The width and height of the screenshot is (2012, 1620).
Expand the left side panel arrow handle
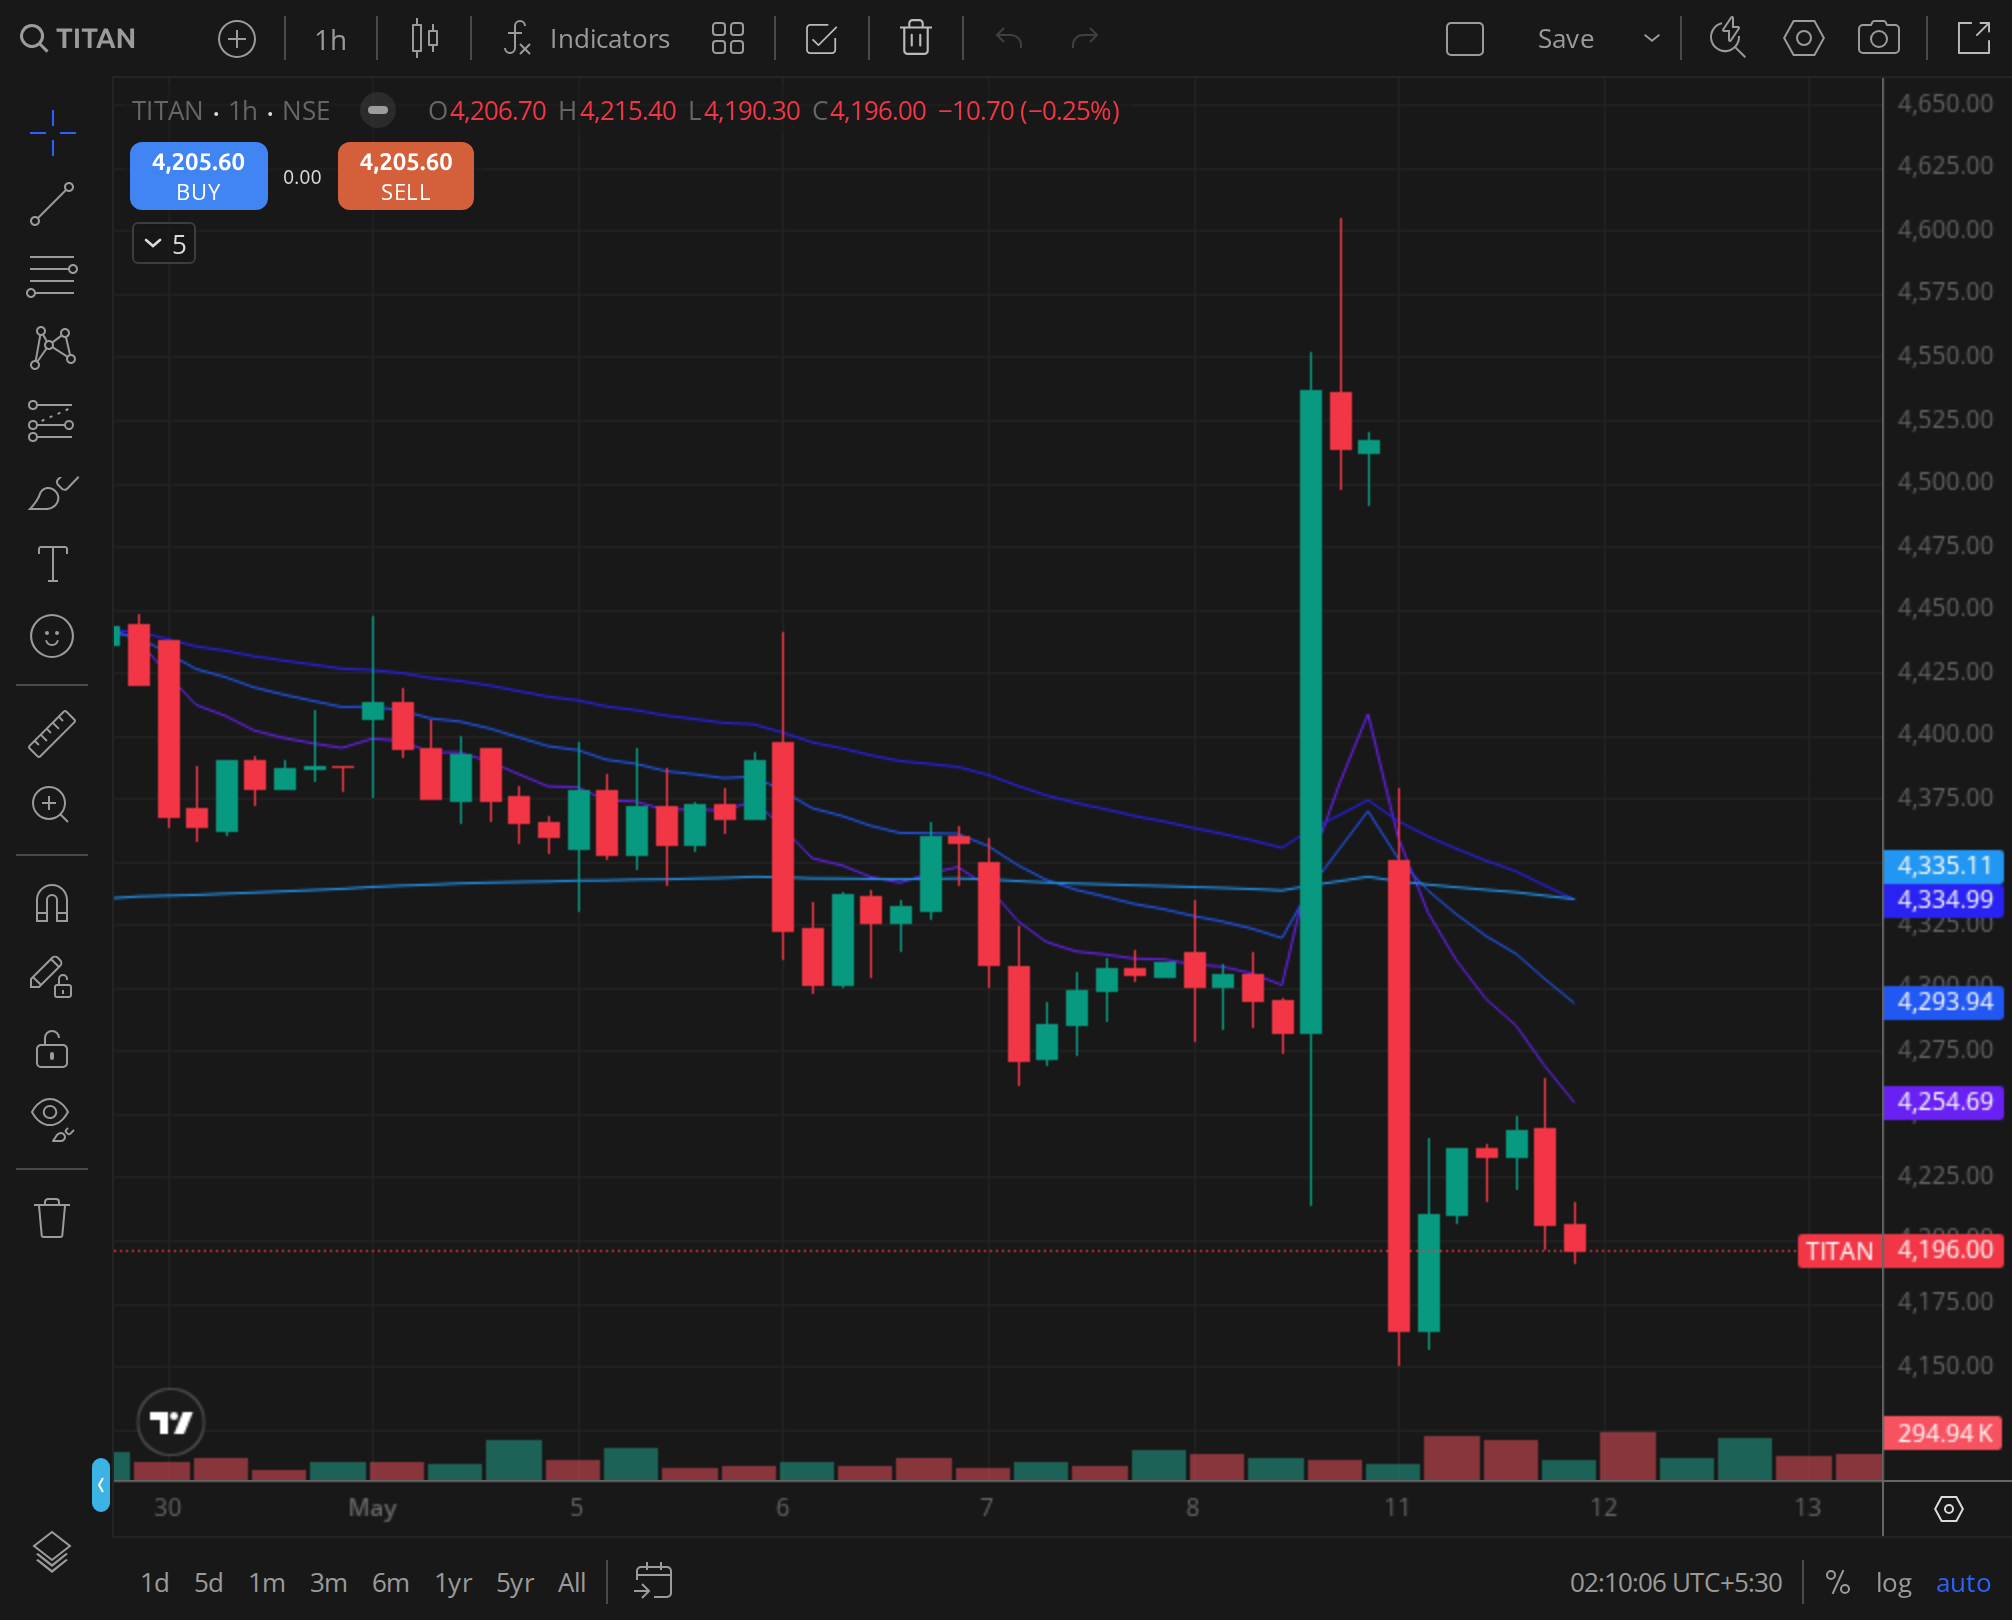click(100, 1485)
